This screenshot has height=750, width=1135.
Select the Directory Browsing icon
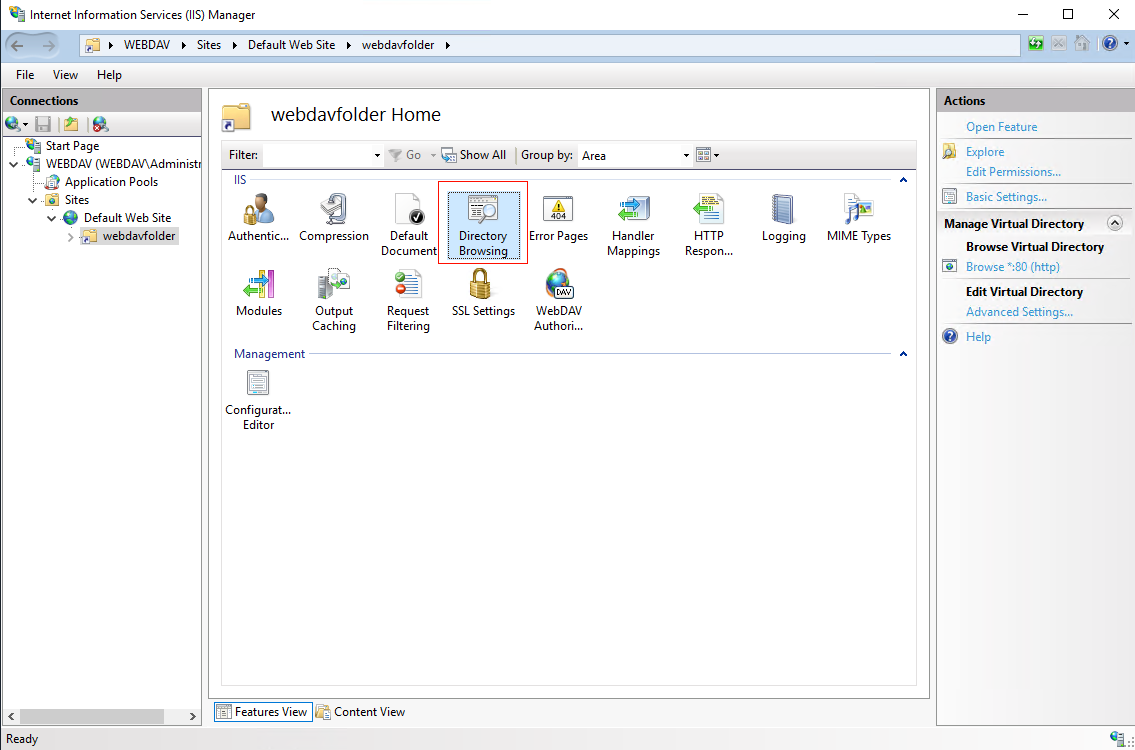click(483, 225)
